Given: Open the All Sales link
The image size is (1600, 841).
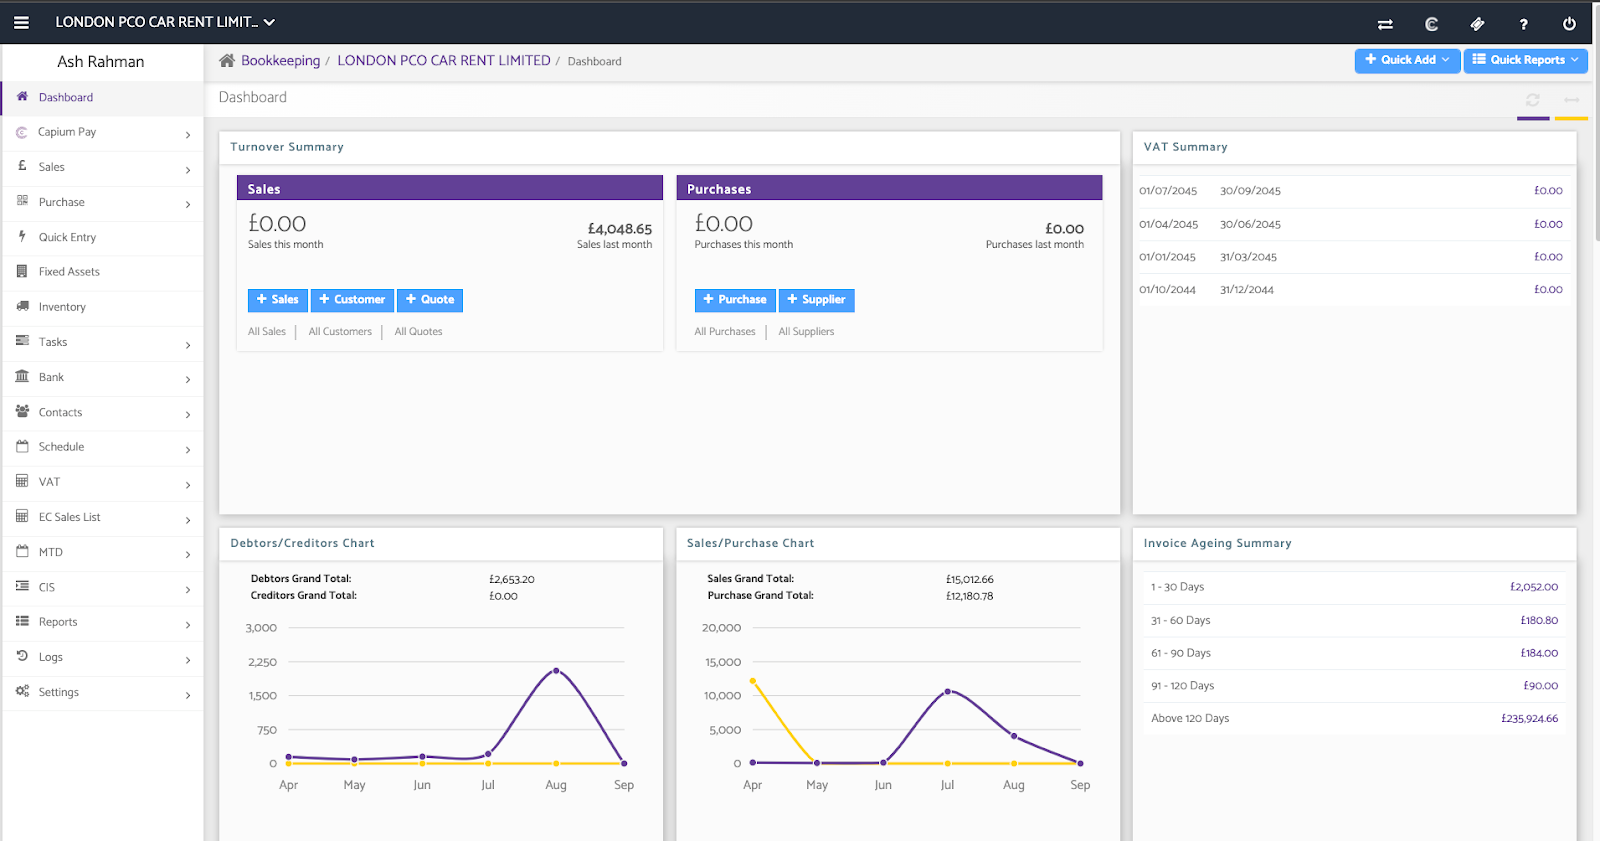Looking at the screenshot, I should (x=267, y=332).
